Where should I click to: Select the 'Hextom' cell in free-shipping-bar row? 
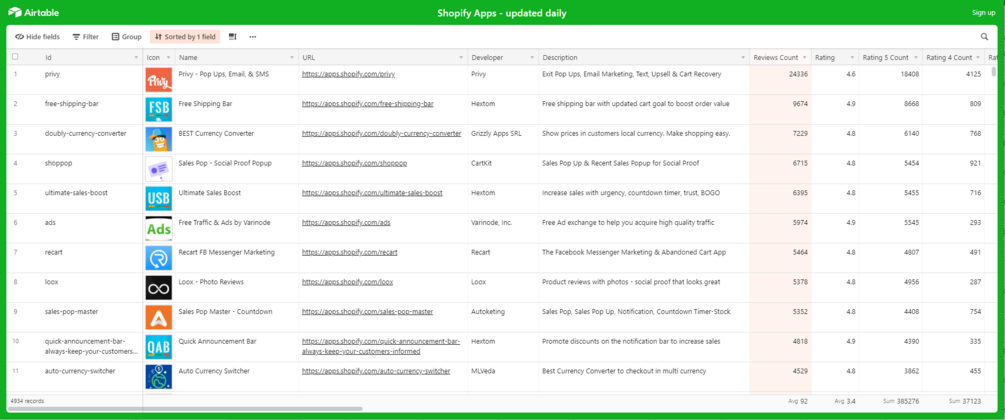[x=503, y=110]
